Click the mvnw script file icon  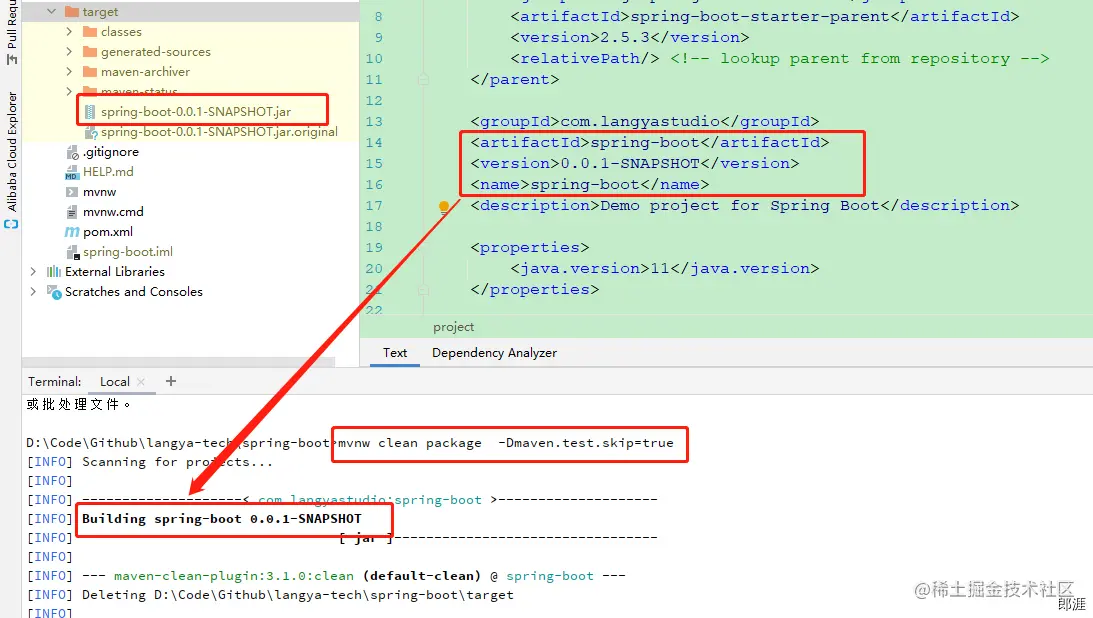(72, 192)
